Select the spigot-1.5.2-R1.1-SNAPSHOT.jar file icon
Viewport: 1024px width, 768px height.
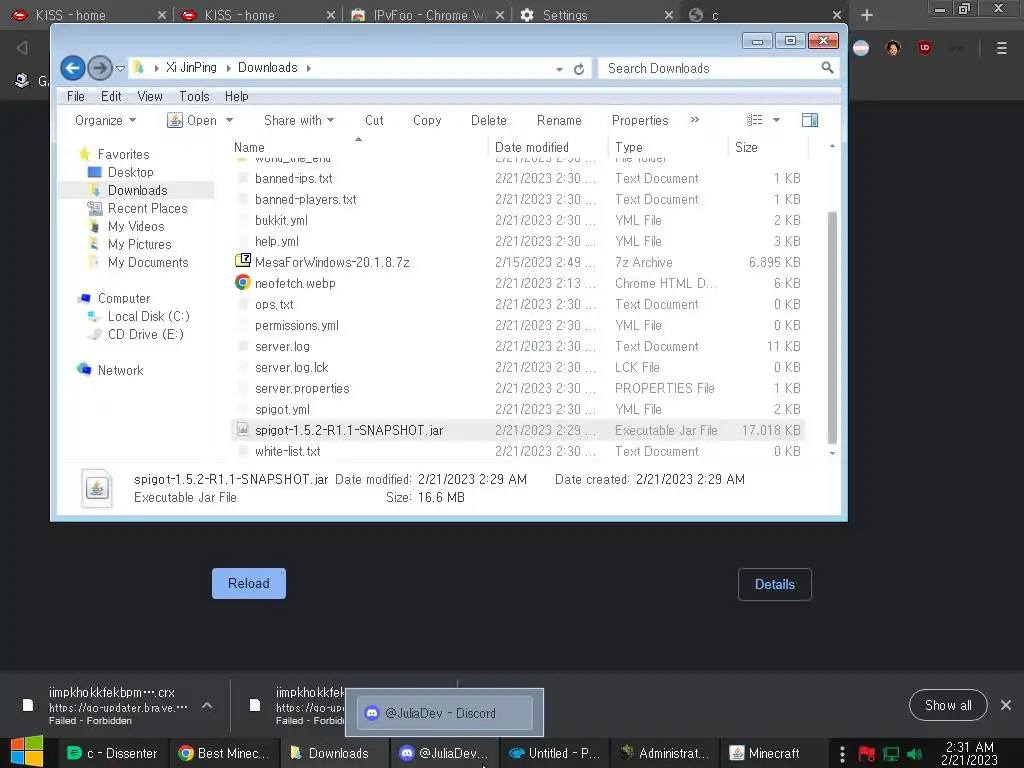[242, 430]
